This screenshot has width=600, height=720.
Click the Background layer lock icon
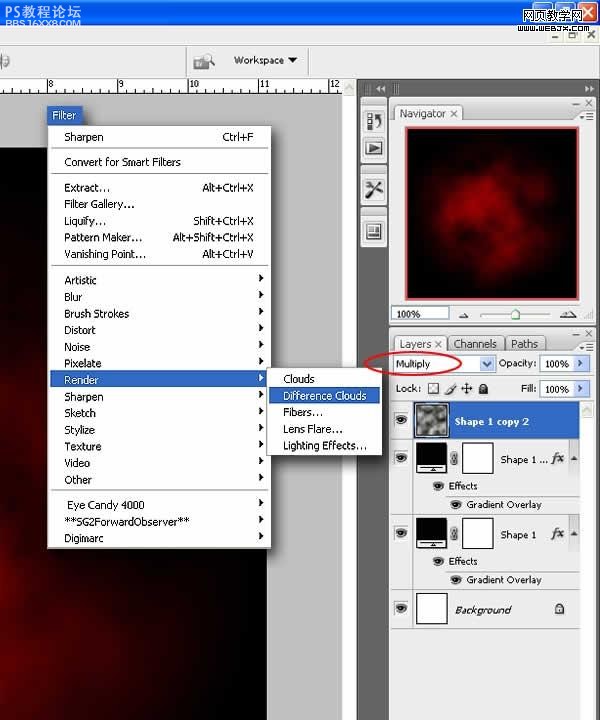559,609
